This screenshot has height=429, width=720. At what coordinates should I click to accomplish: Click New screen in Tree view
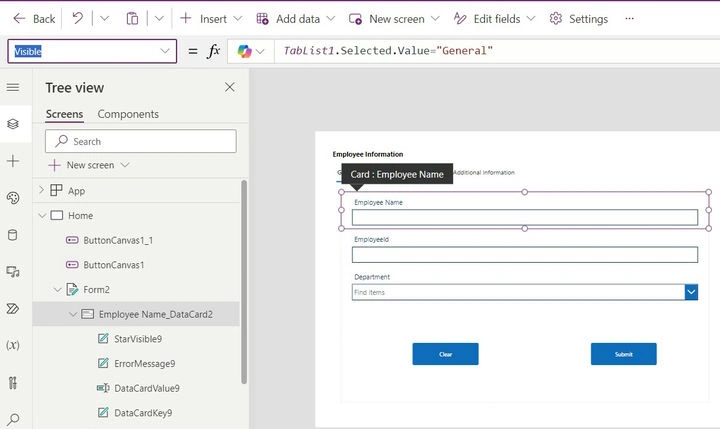click(x=90, y=165)
